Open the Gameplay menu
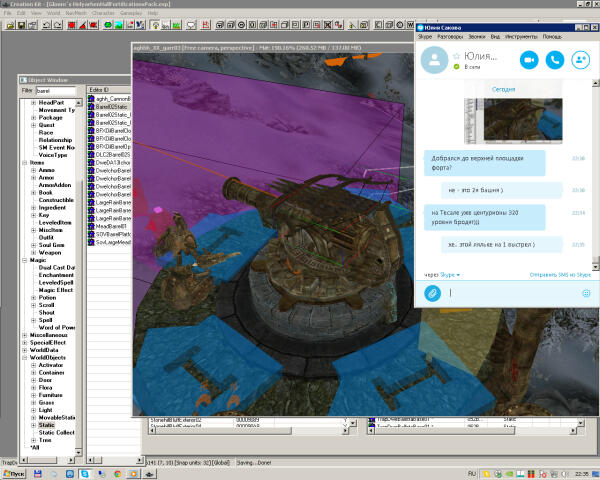600x480 pixels. 131,13
